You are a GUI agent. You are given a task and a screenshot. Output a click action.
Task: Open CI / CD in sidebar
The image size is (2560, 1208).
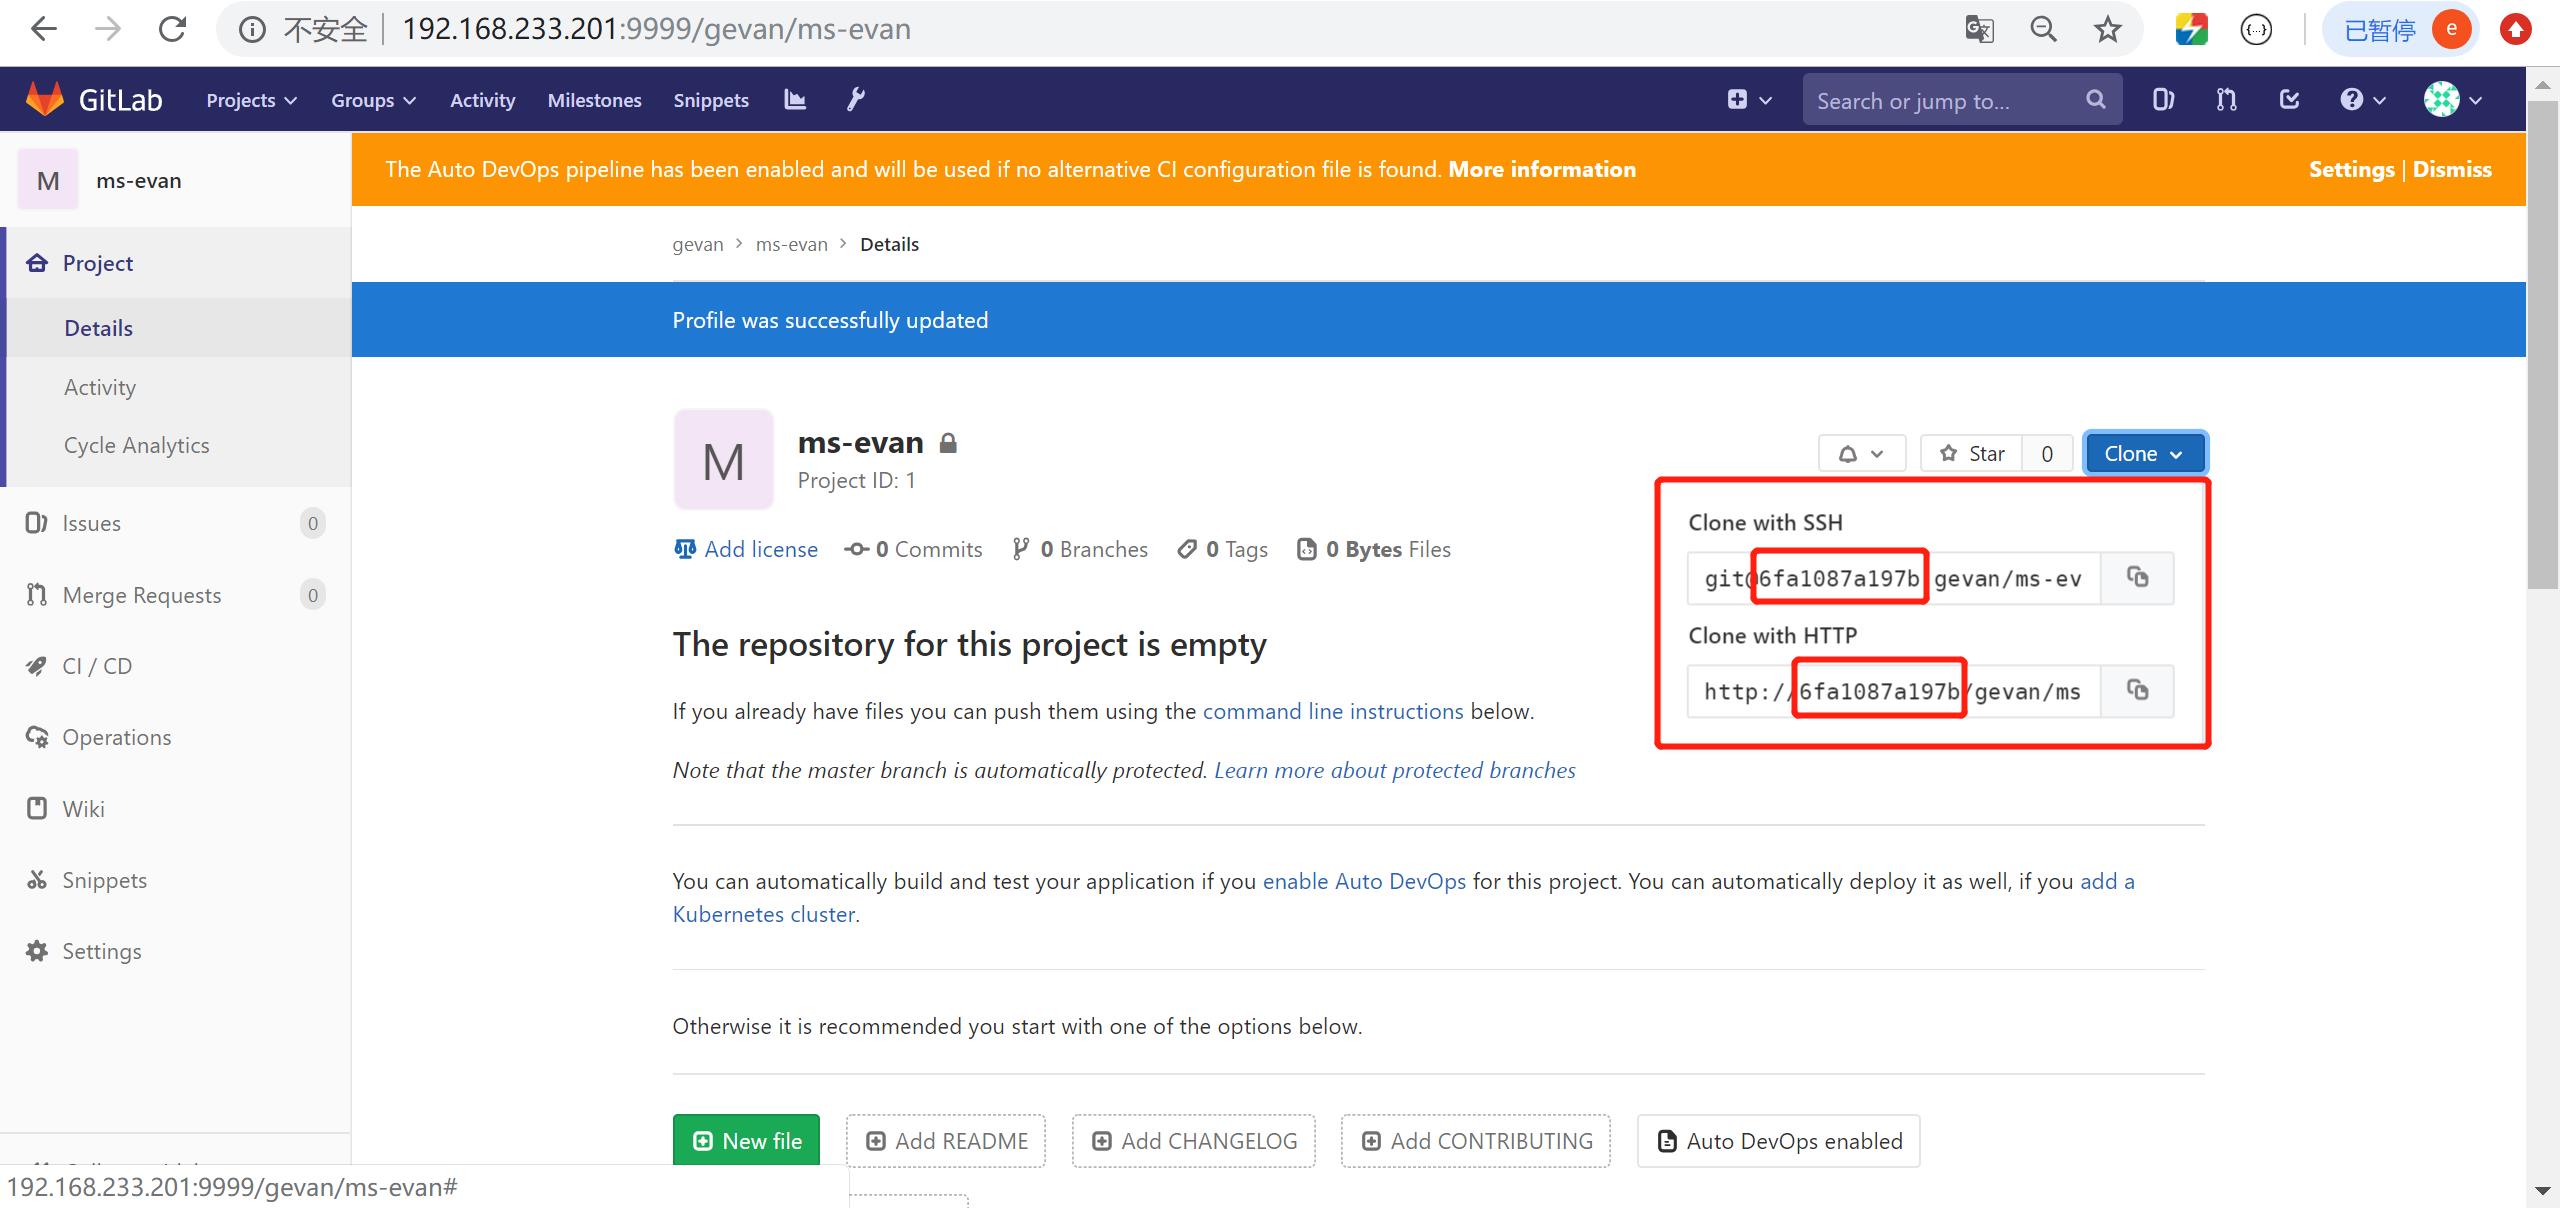tap(97, 666)
